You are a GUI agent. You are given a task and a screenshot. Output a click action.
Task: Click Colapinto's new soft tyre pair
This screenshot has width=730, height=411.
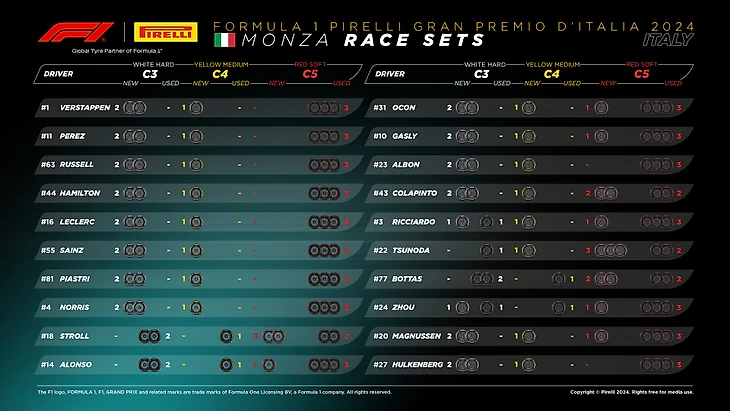(606, 193)
